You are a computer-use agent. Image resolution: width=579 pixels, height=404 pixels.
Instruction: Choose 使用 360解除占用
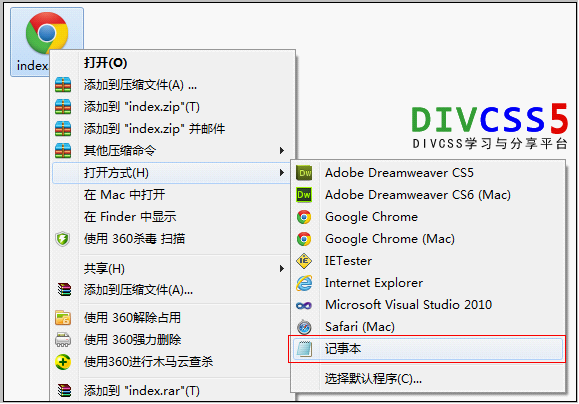pos(172,318)
